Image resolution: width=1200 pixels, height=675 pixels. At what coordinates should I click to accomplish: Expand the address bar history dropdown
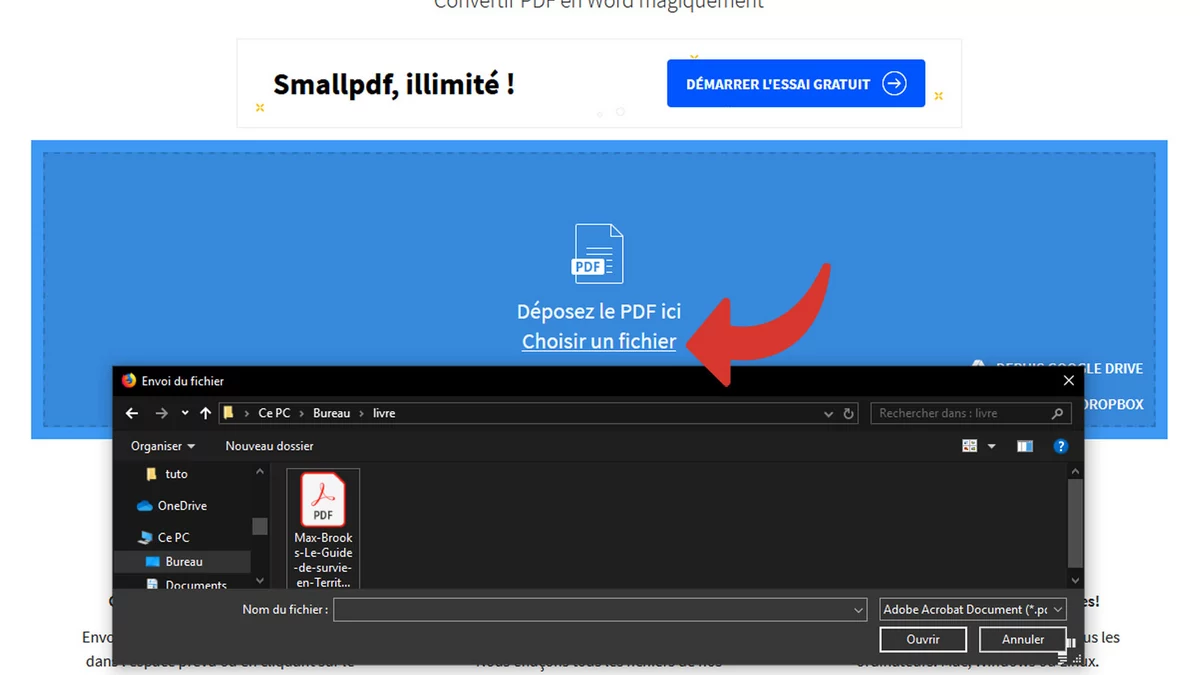828,413
